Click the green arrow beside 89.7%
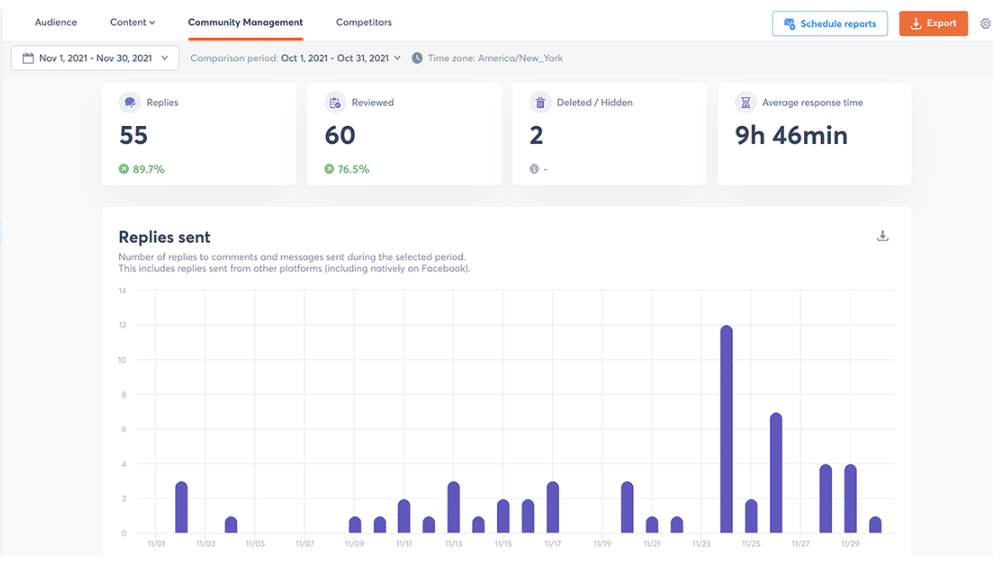This screenshot has height=569, width=1007. pyautogui.click(x=124, y=169)
